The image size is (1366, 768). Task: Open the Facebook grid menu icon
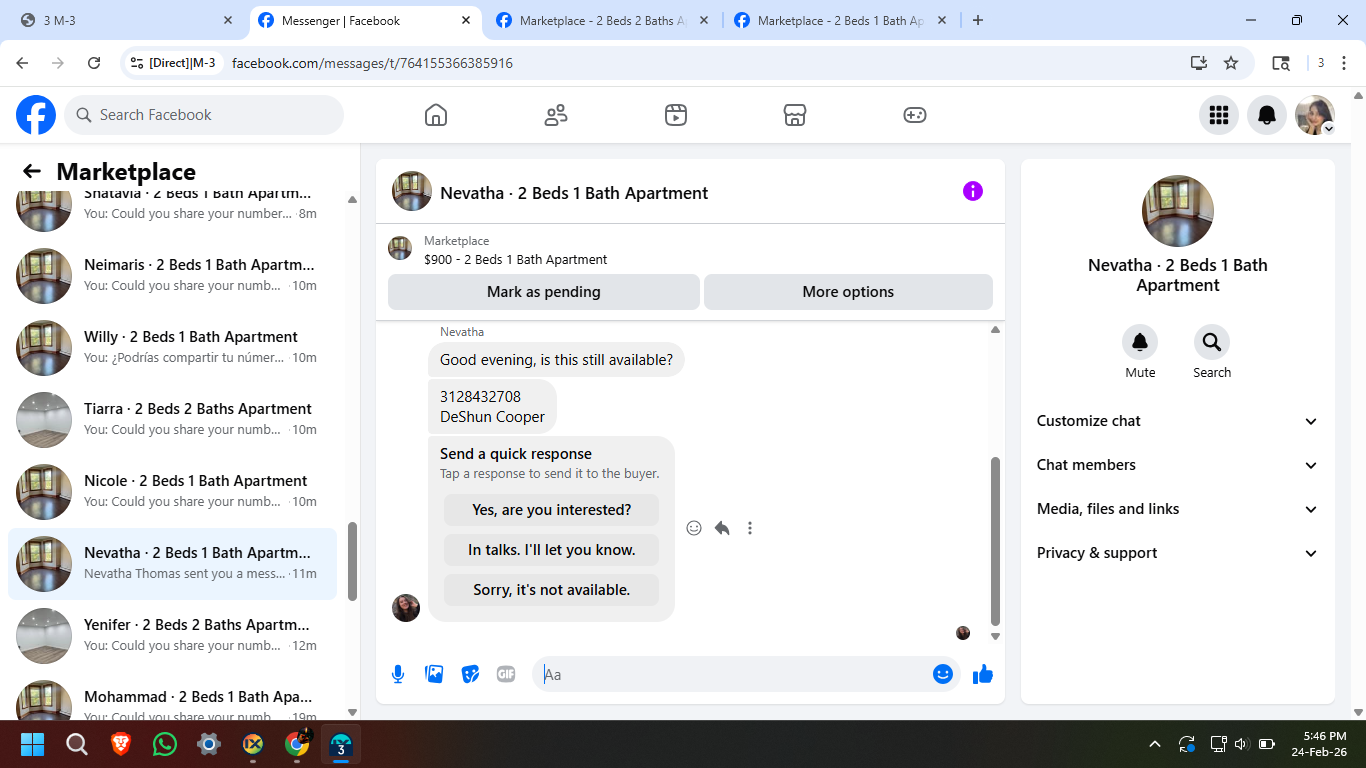pos(1219,115)
